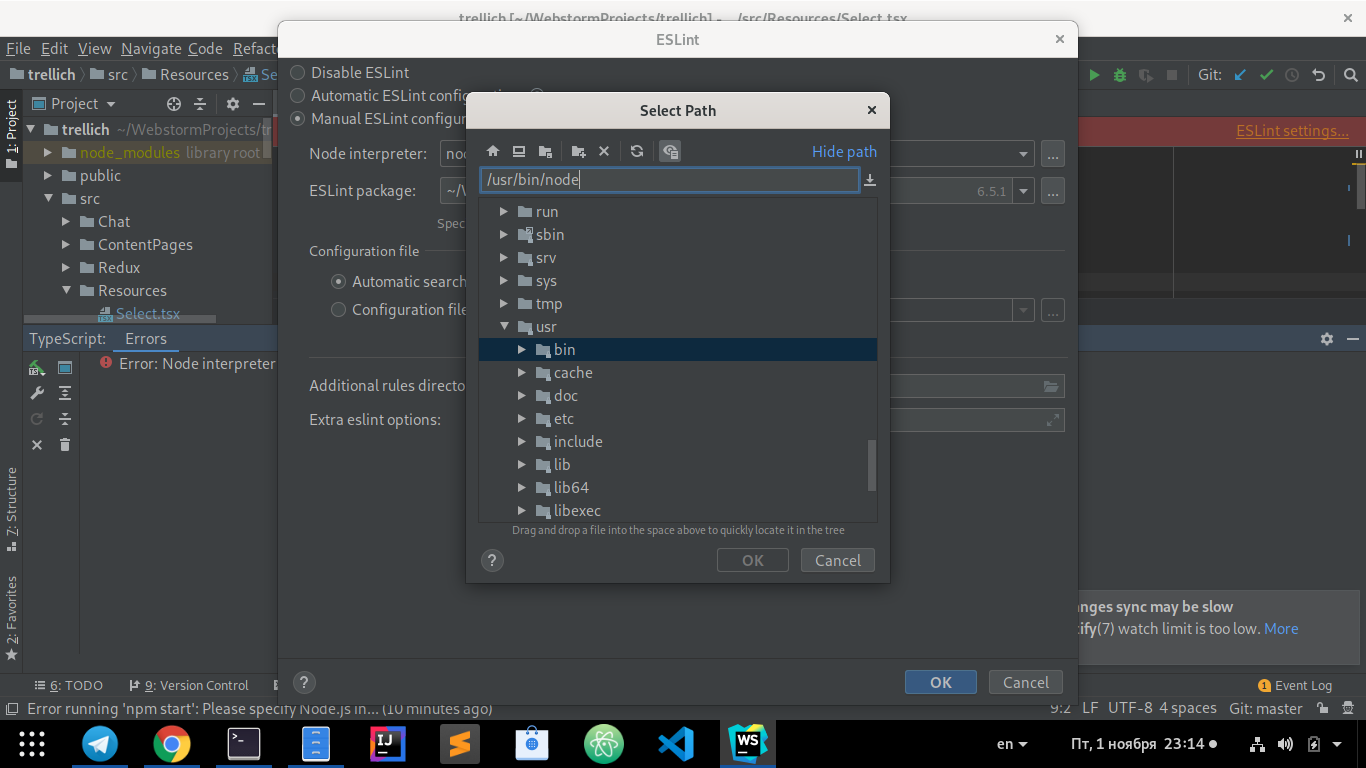Select Disable ESLint radio button
The image size is (1366, 768).
pyautogui.click(x=298, y=72)
